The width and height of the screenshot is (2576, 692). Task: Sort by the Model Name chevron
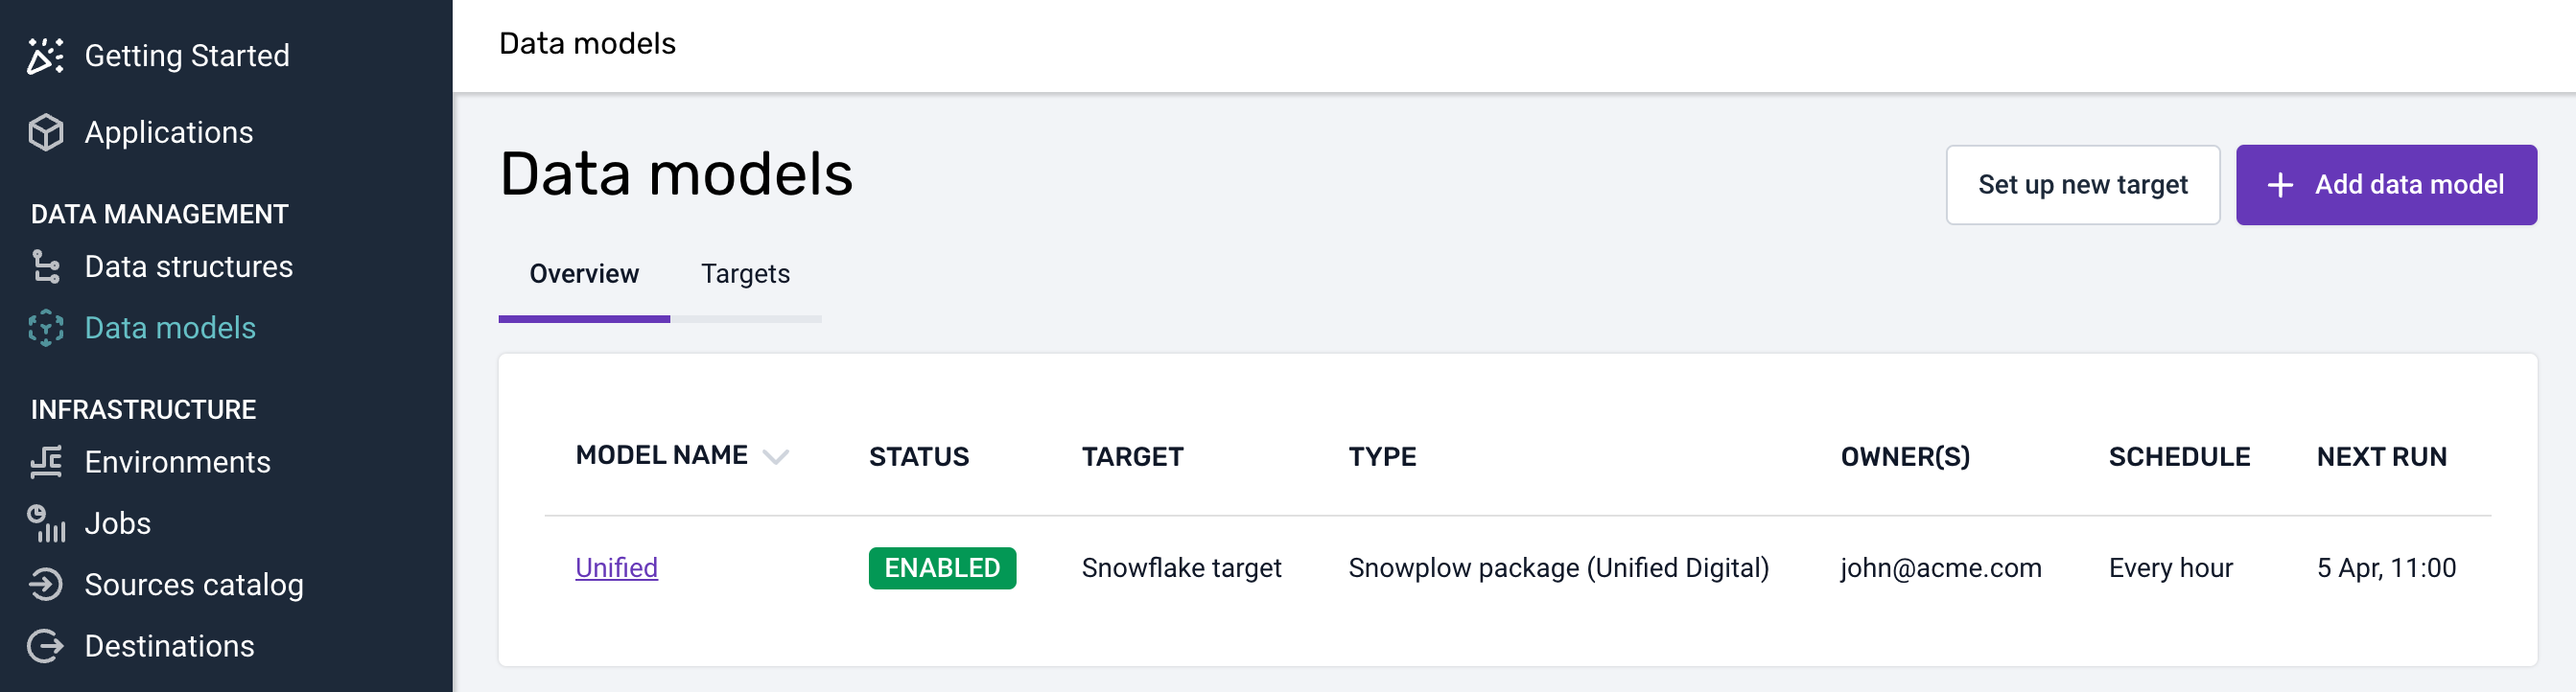pos(775,457)
